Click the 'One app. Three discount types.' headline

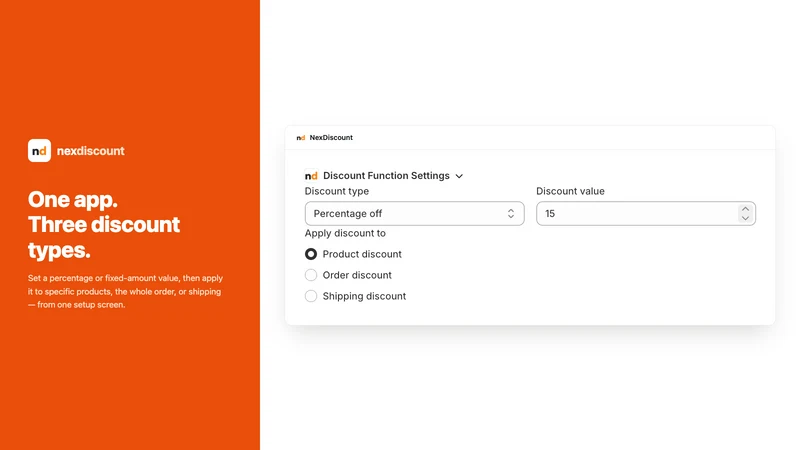coord(104,225)
